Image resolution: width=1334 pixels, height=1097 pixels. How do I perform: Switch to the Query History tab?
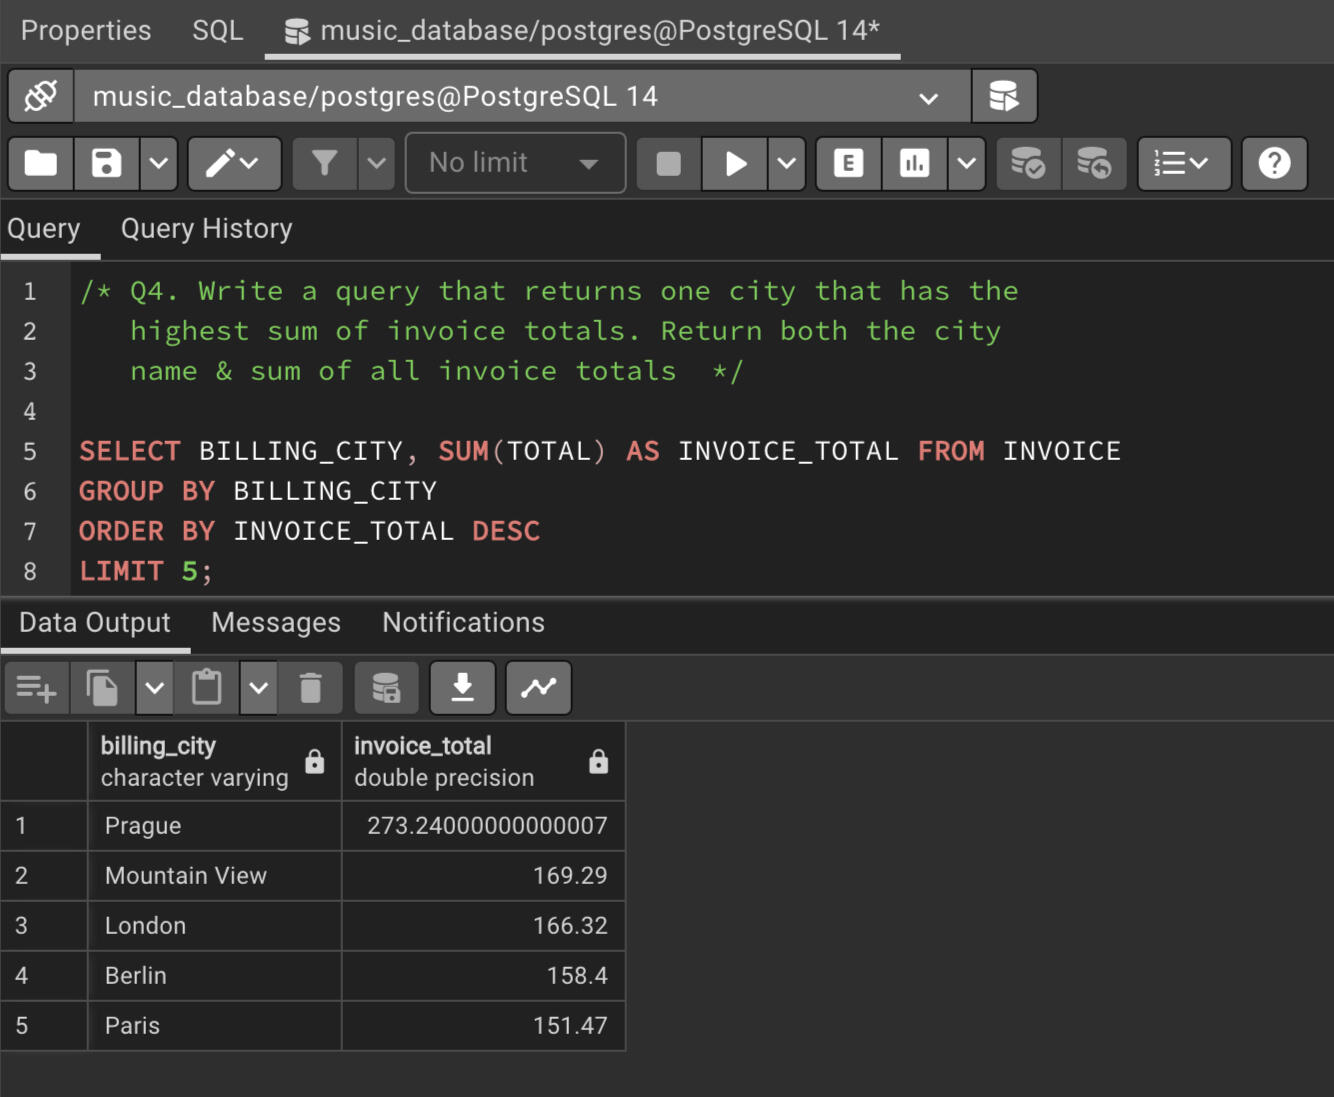206,229
